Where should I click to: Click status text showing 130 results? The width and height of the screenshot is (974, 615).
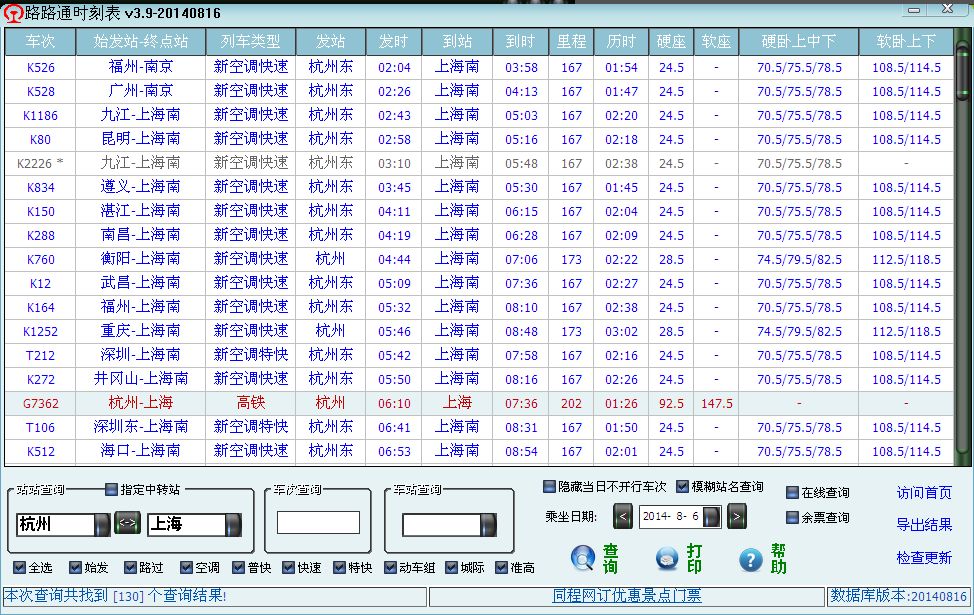coord(116,596)
